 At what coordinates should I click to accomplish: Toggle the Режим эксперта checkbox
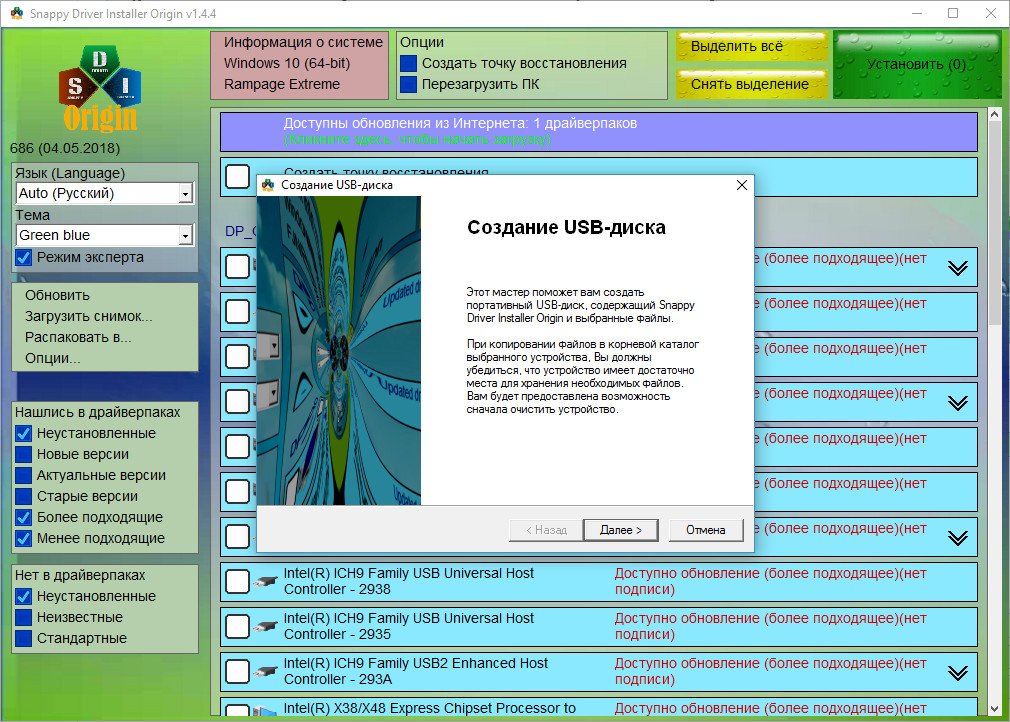tap(24, 258)
